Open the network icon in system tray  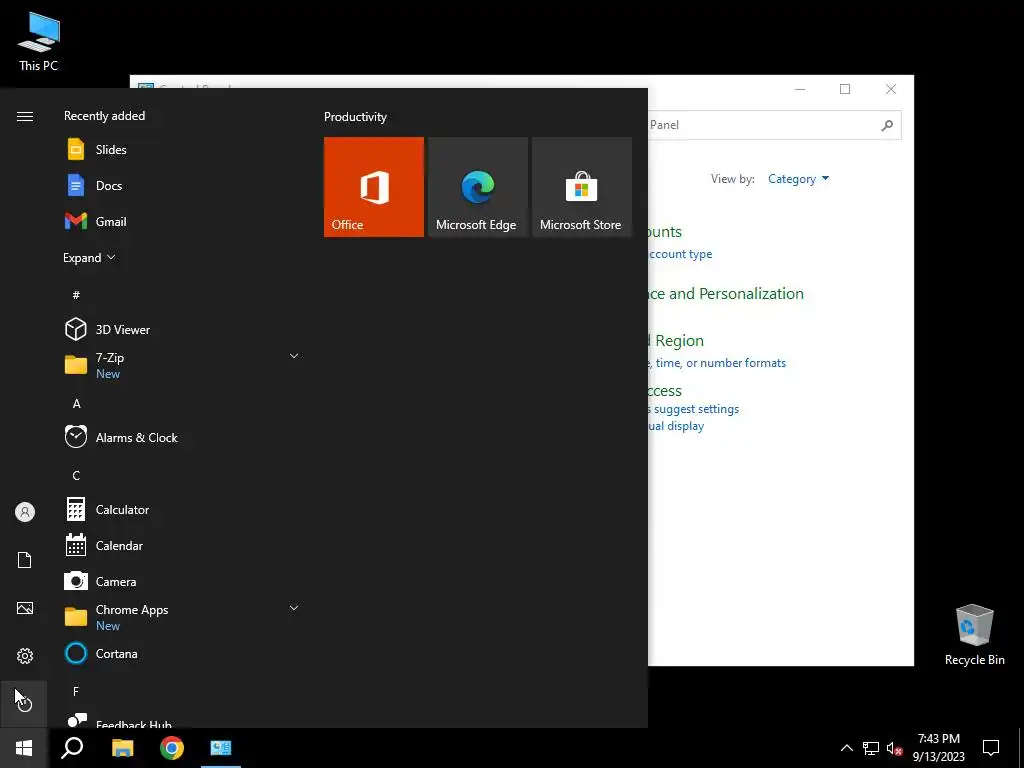[871, 748]
